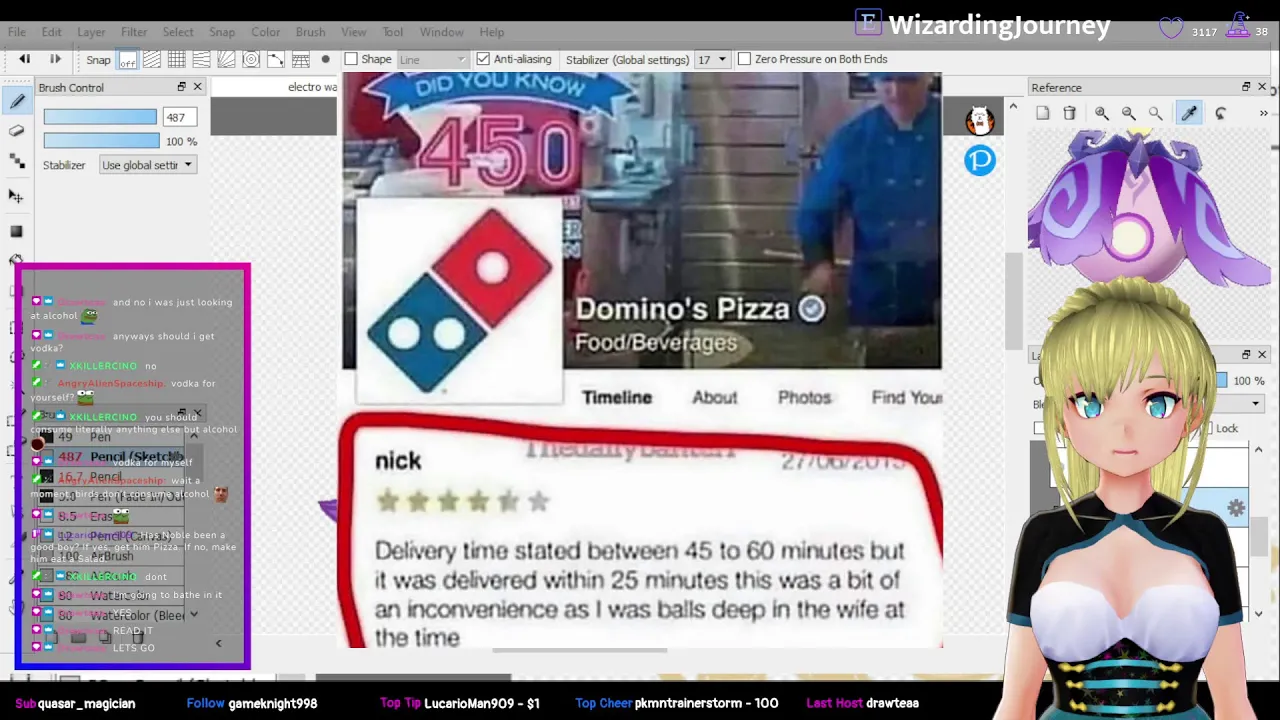Open the Use global settings dropdown
This screenshot has height=720, width=1280.
148,165
